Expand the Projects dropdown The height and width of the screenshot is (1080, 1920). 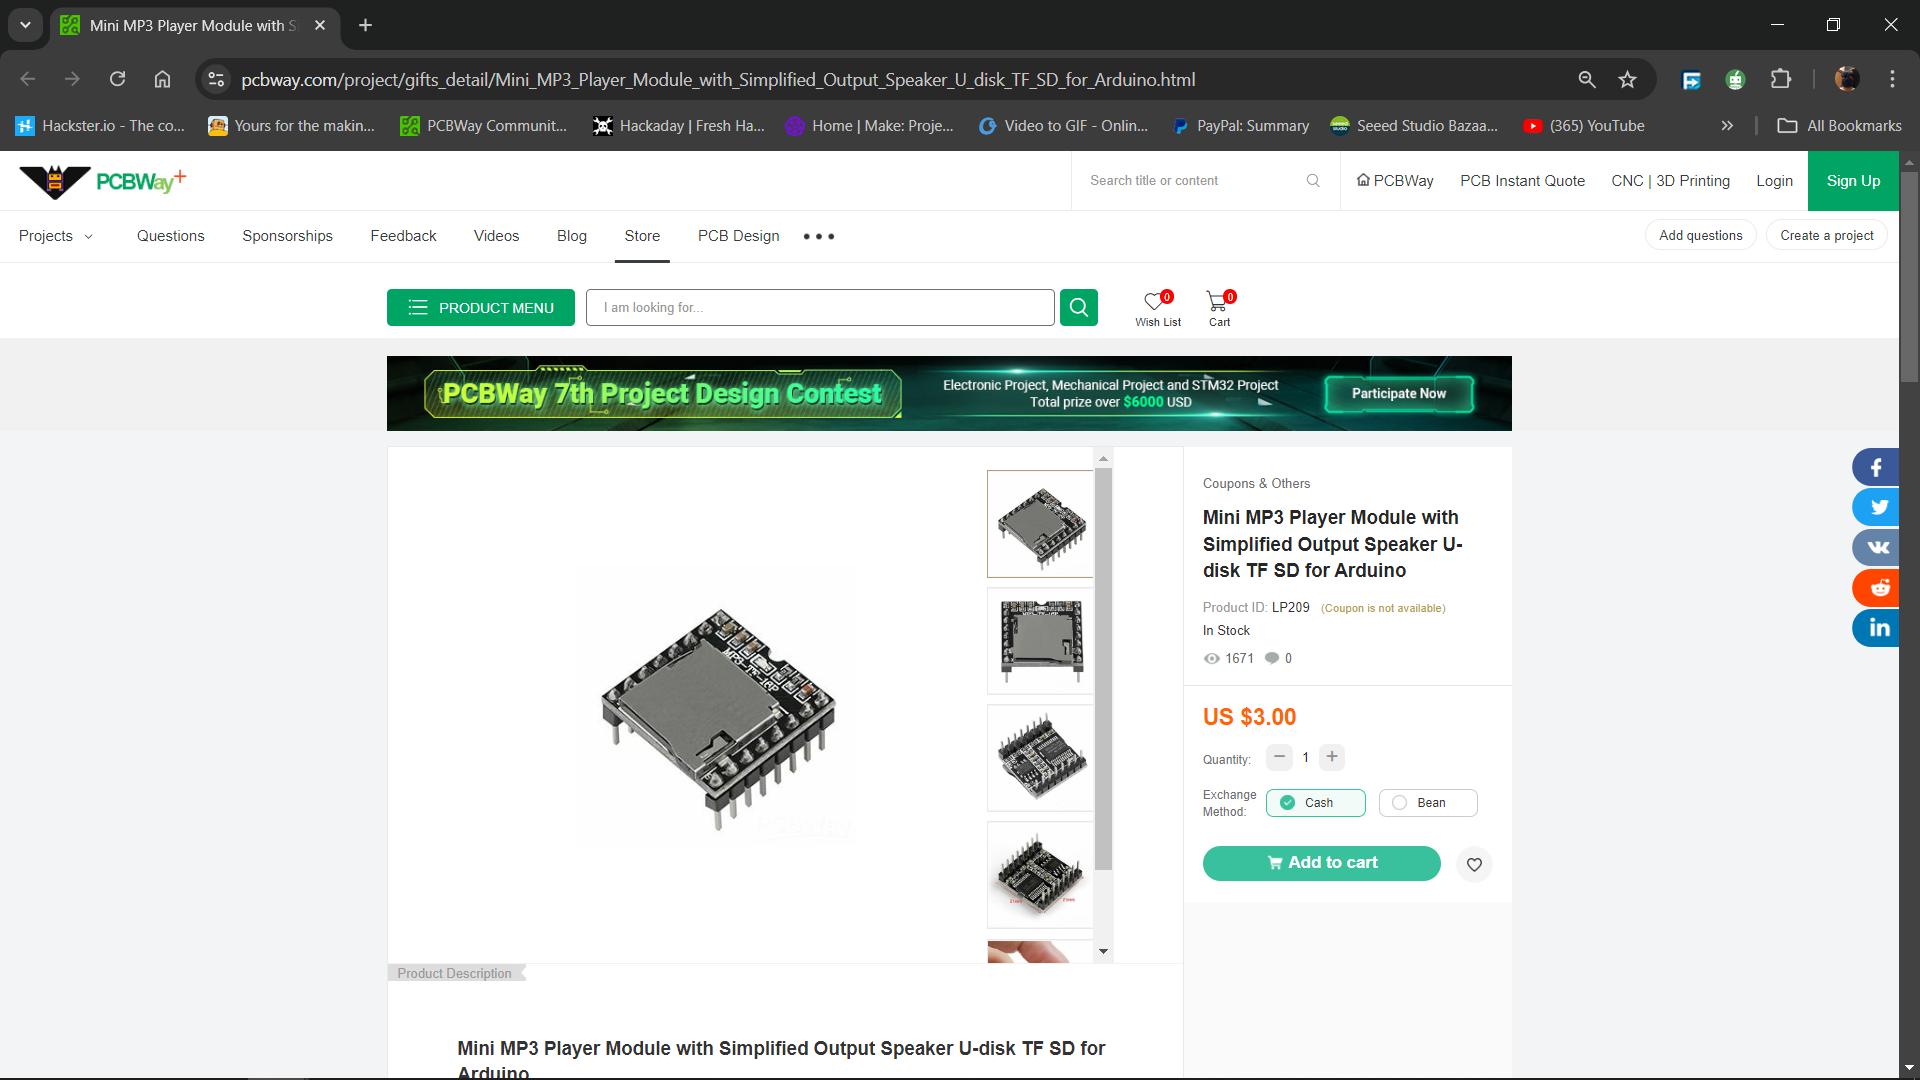(x=56, y=236)
